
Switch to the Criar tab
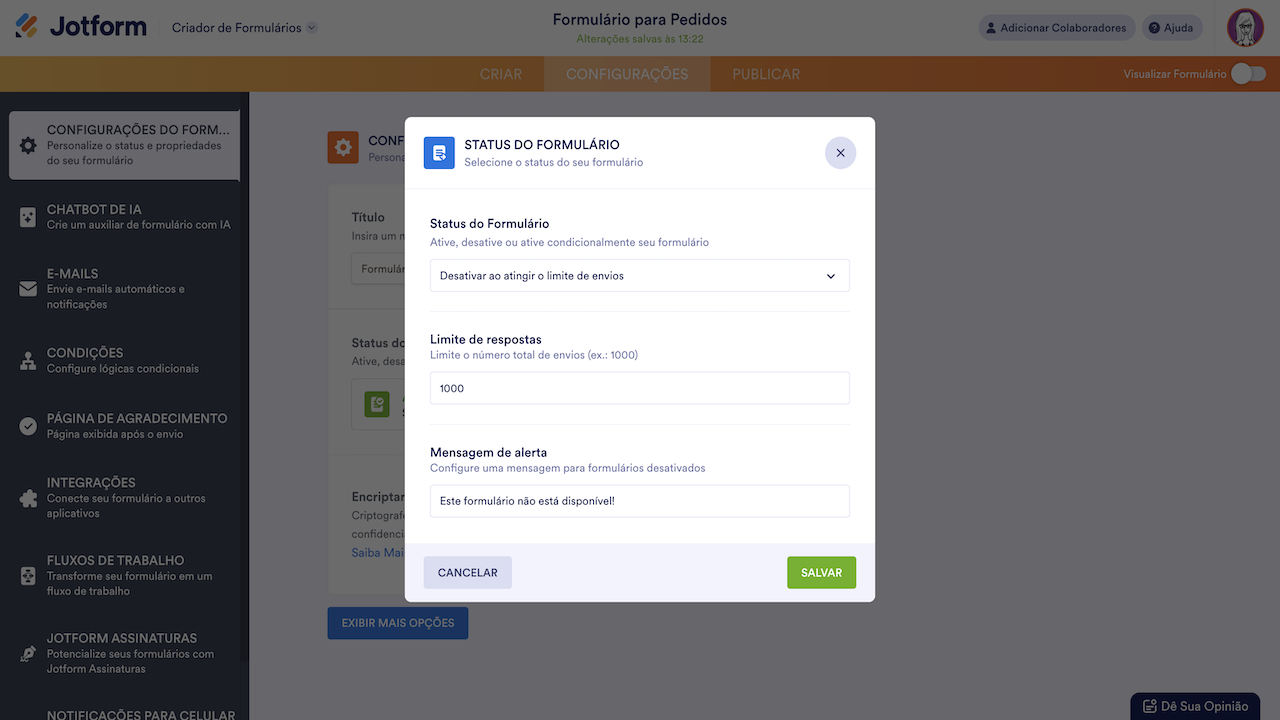point(501,74)
